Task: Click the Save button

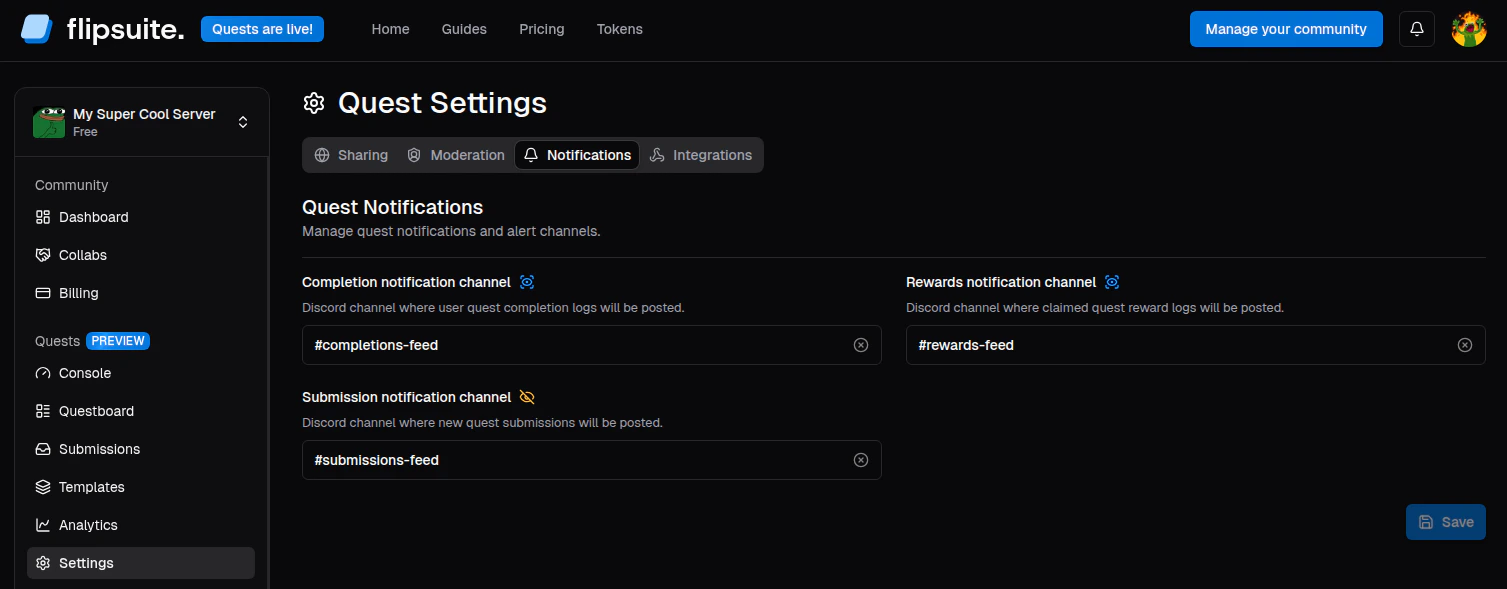Action: coord(1446,522)
